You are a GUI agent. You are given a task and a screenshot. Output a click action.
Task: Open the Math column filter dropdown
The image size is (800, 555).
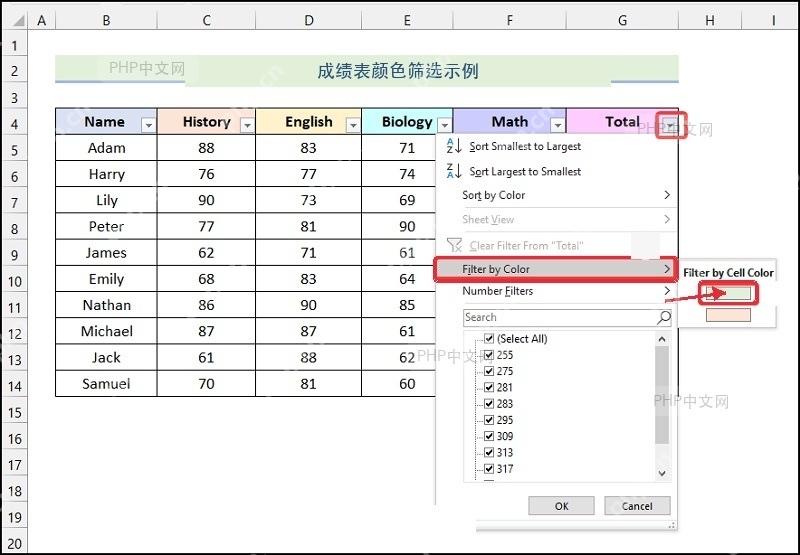(558, 125)
